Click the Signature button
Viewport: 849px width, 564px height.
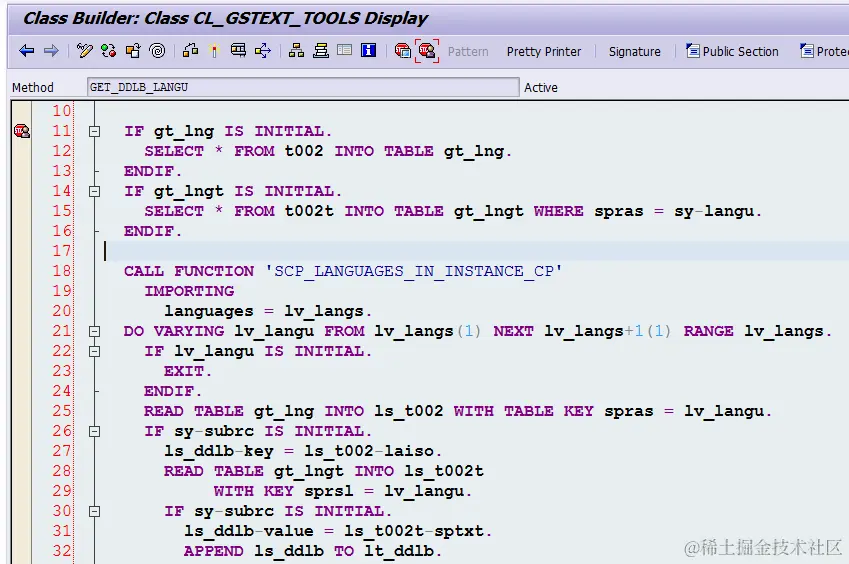click(635, 52)
